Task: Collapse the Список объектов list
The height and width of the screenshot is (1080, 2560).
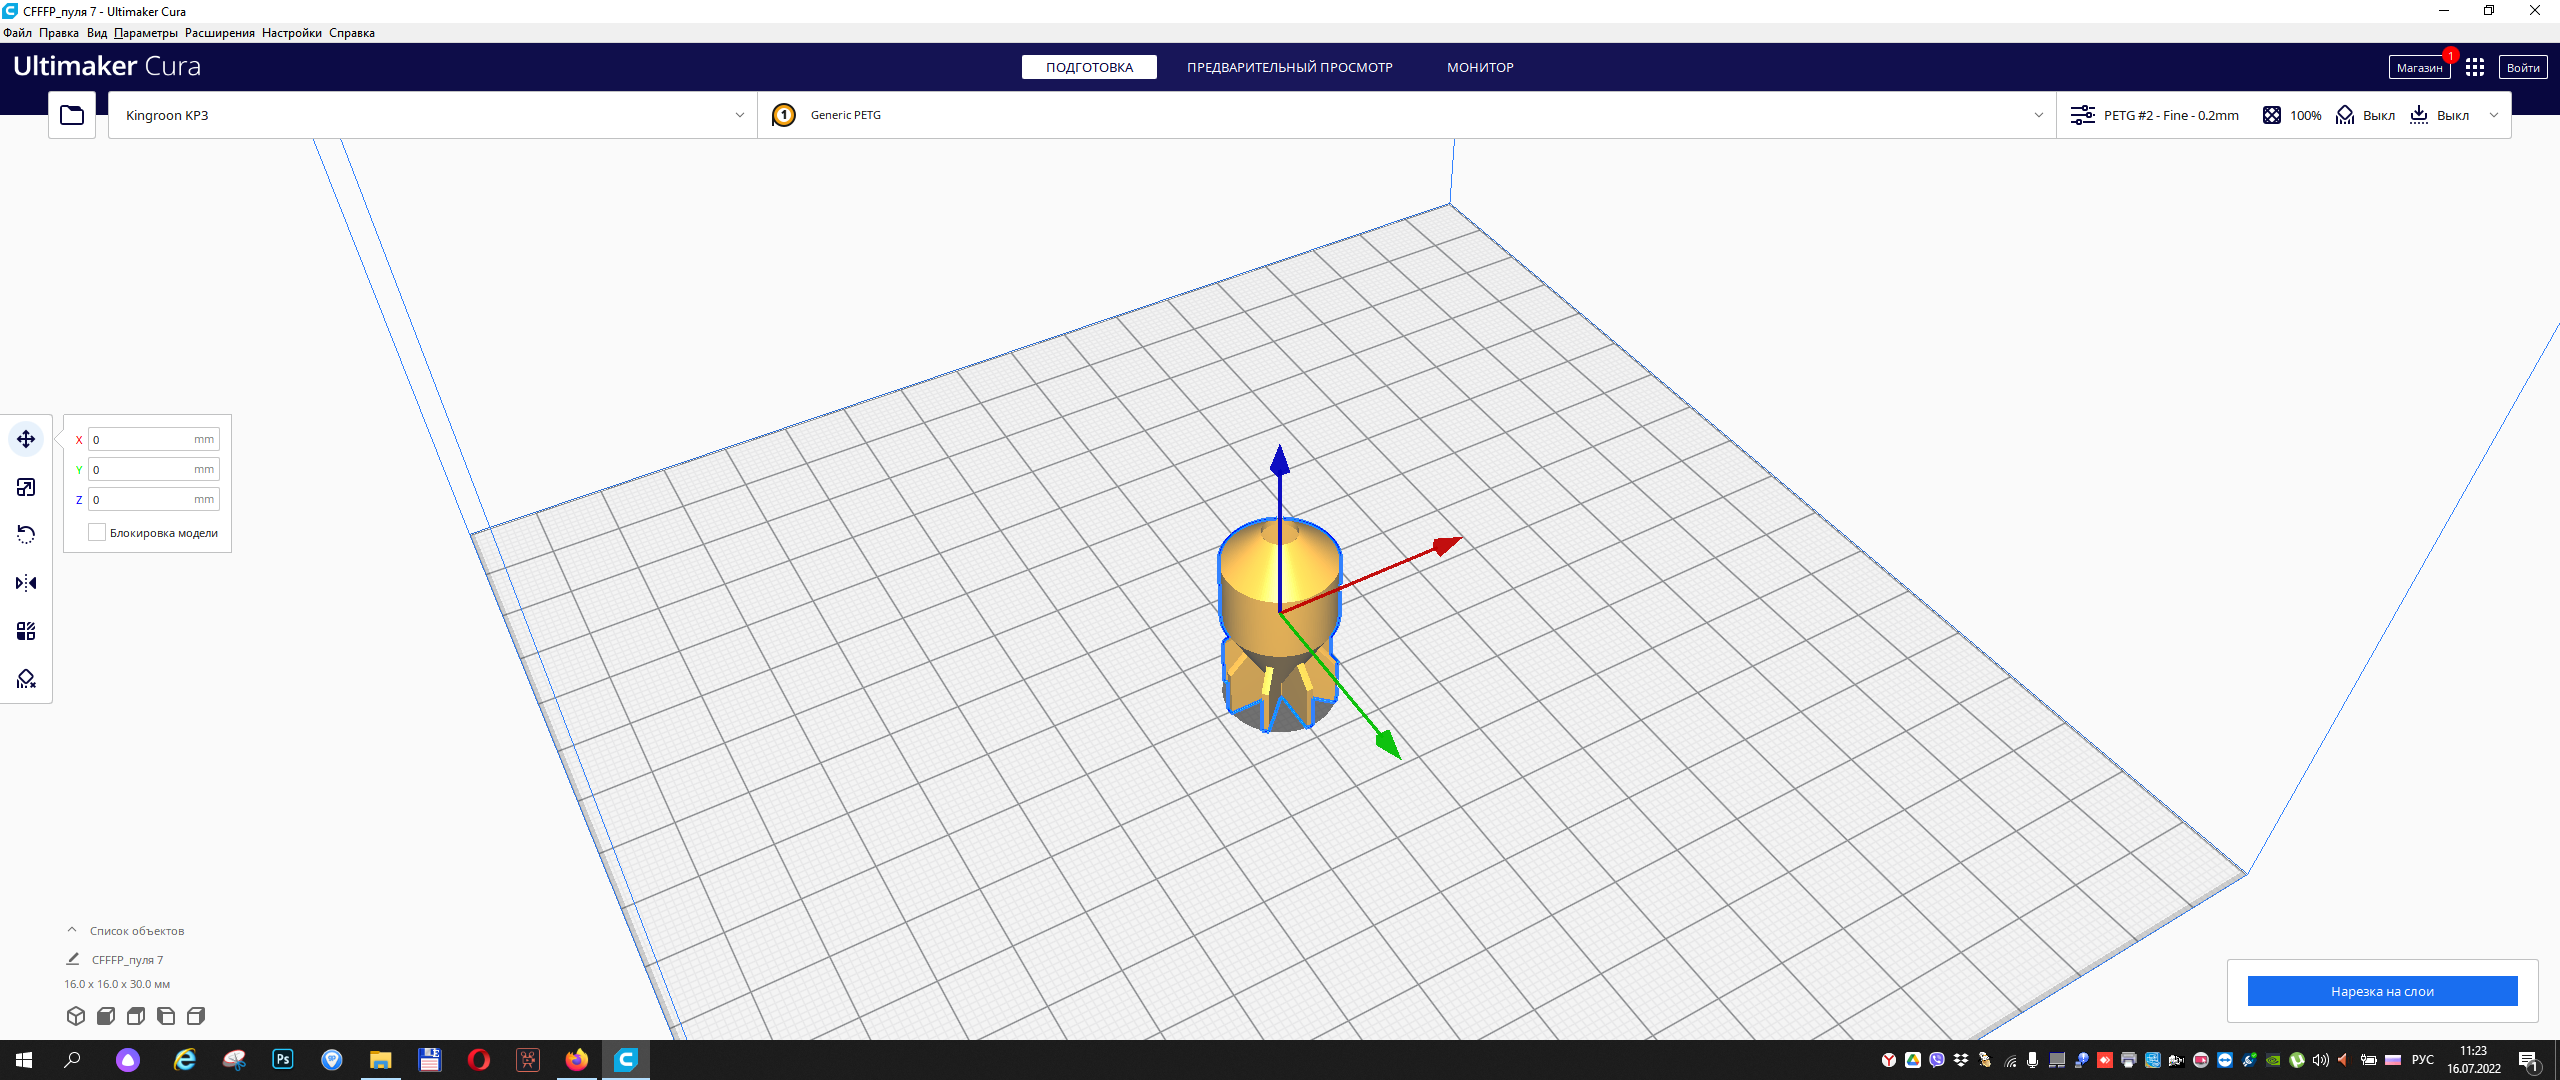Action: 72,930
